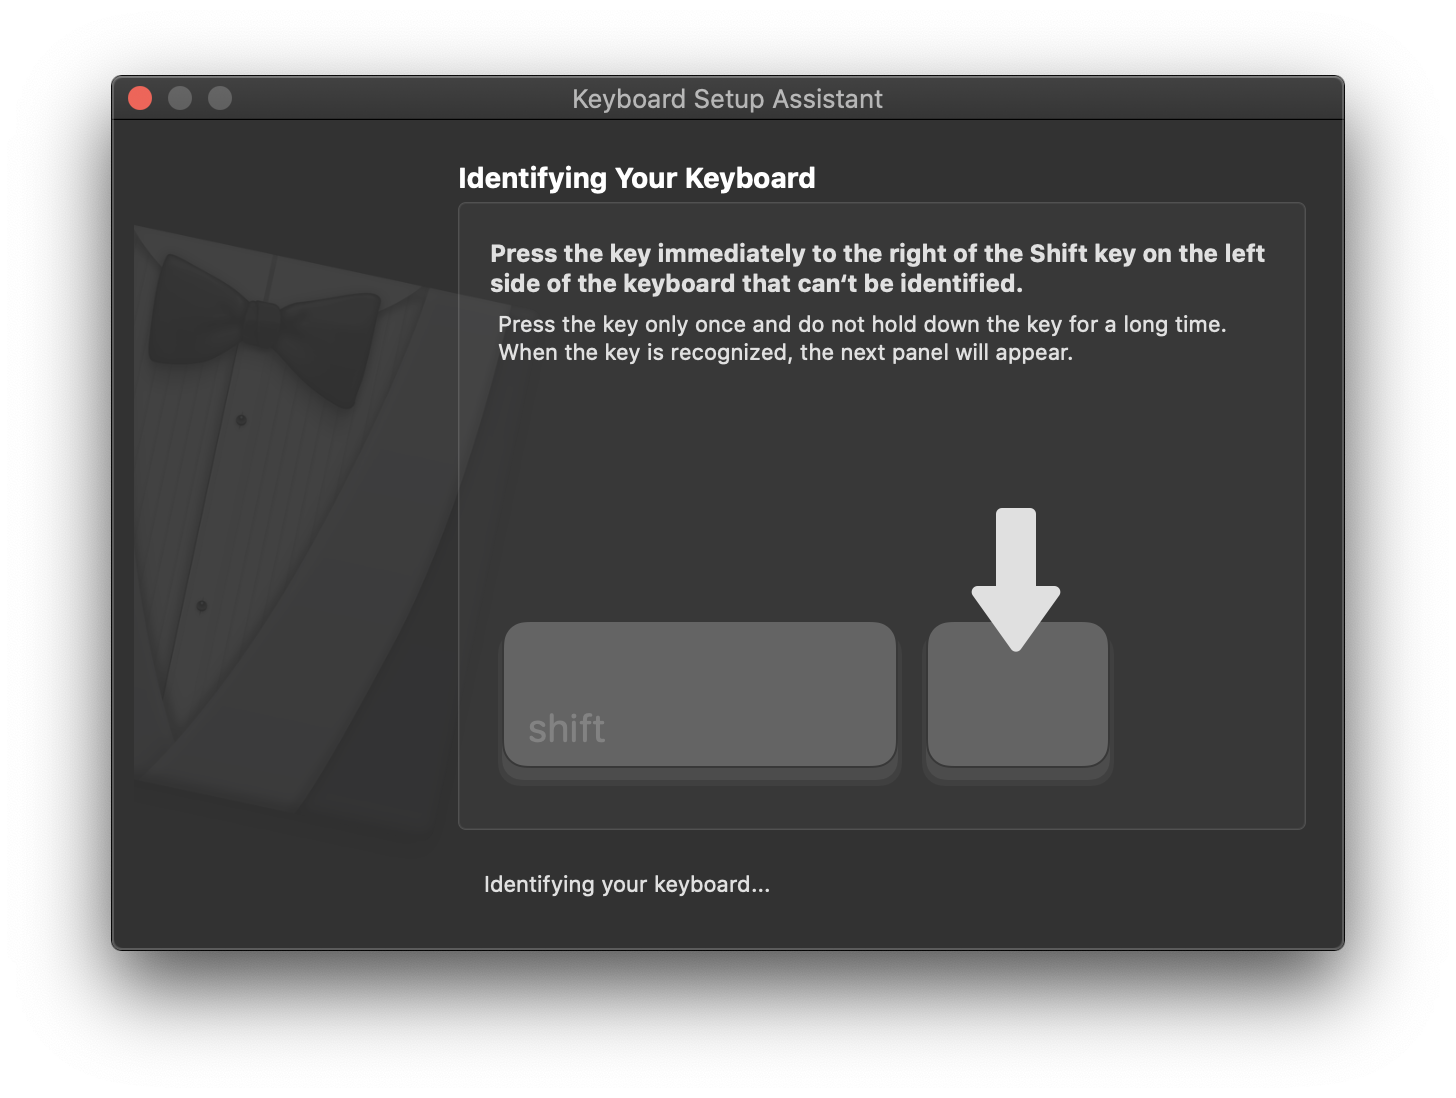Click the grayed-out minimize window button
The width and height of the screenshot is (1456, 1098).
(x=180, y=98)
